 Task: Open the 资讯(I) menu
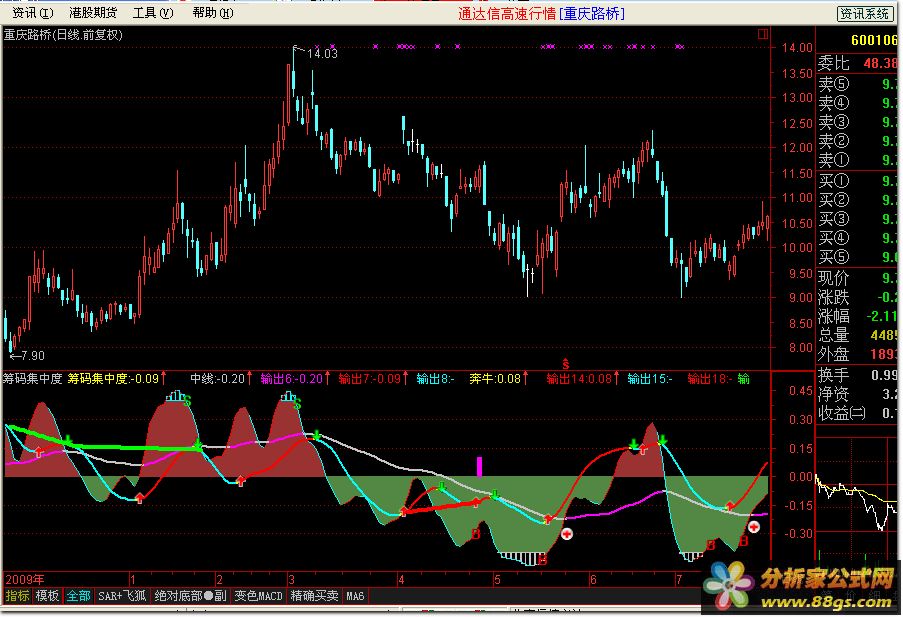click(32, 13)
